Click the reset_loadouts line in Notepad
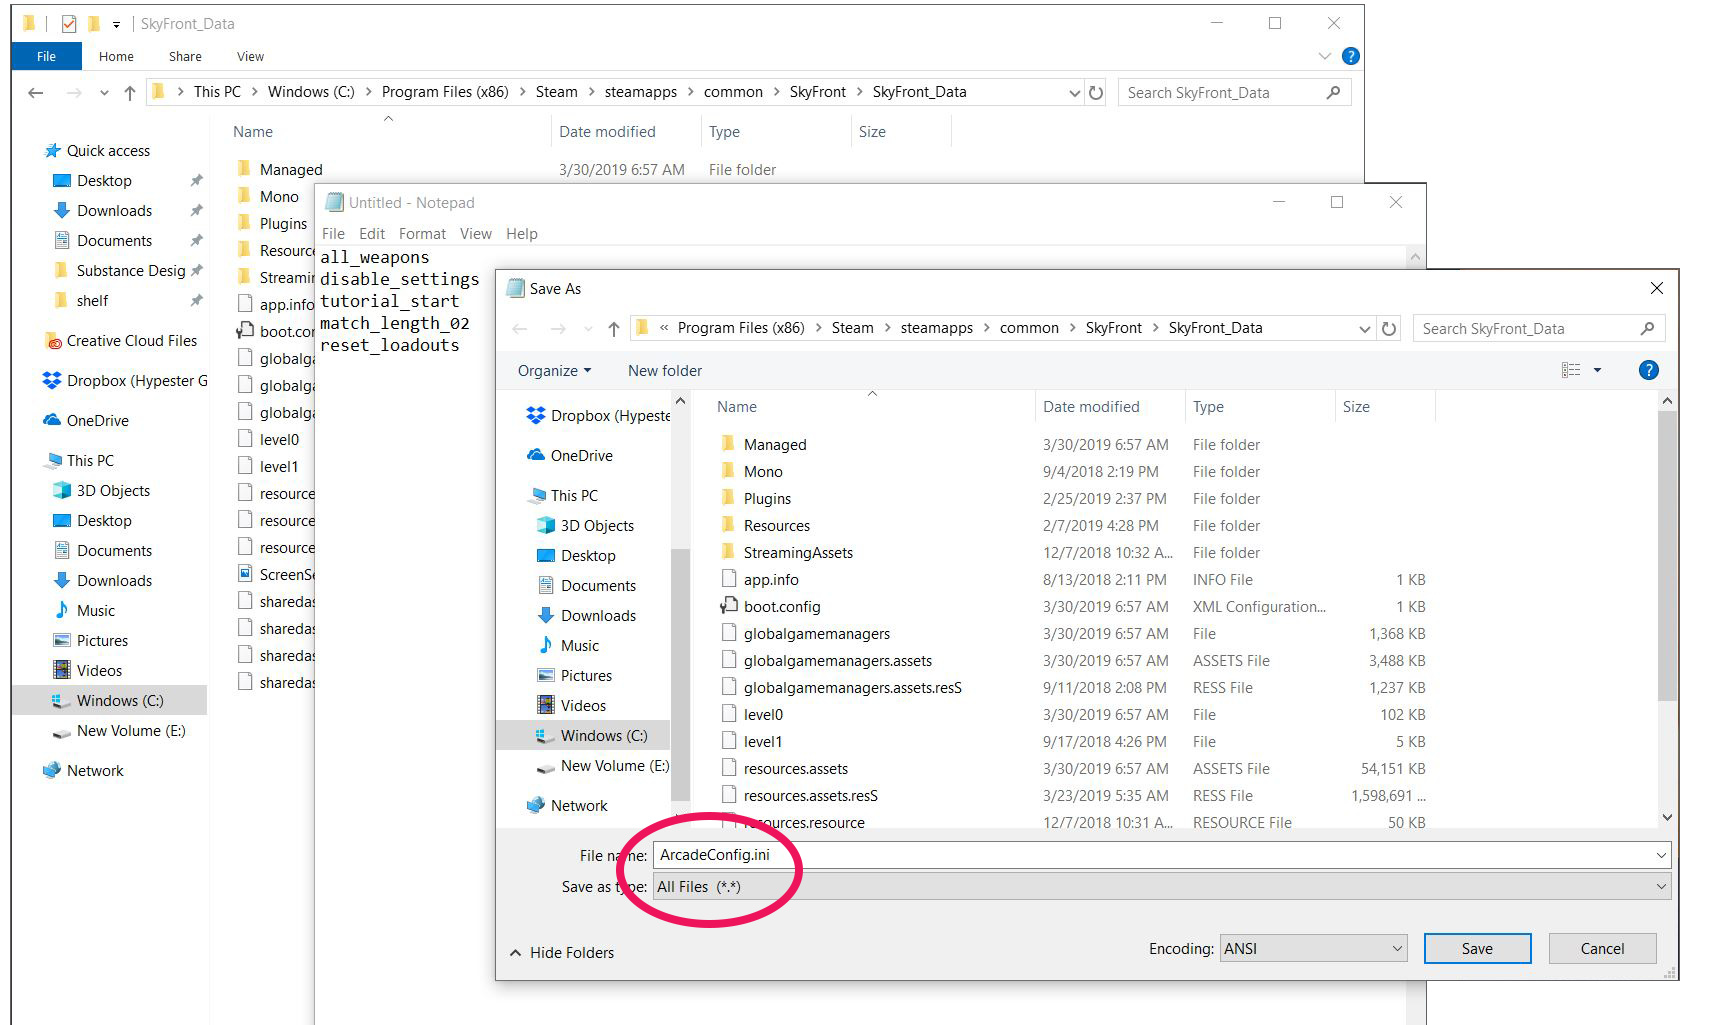This screenshot has width=1719, height=1025. tap(389, 345)
